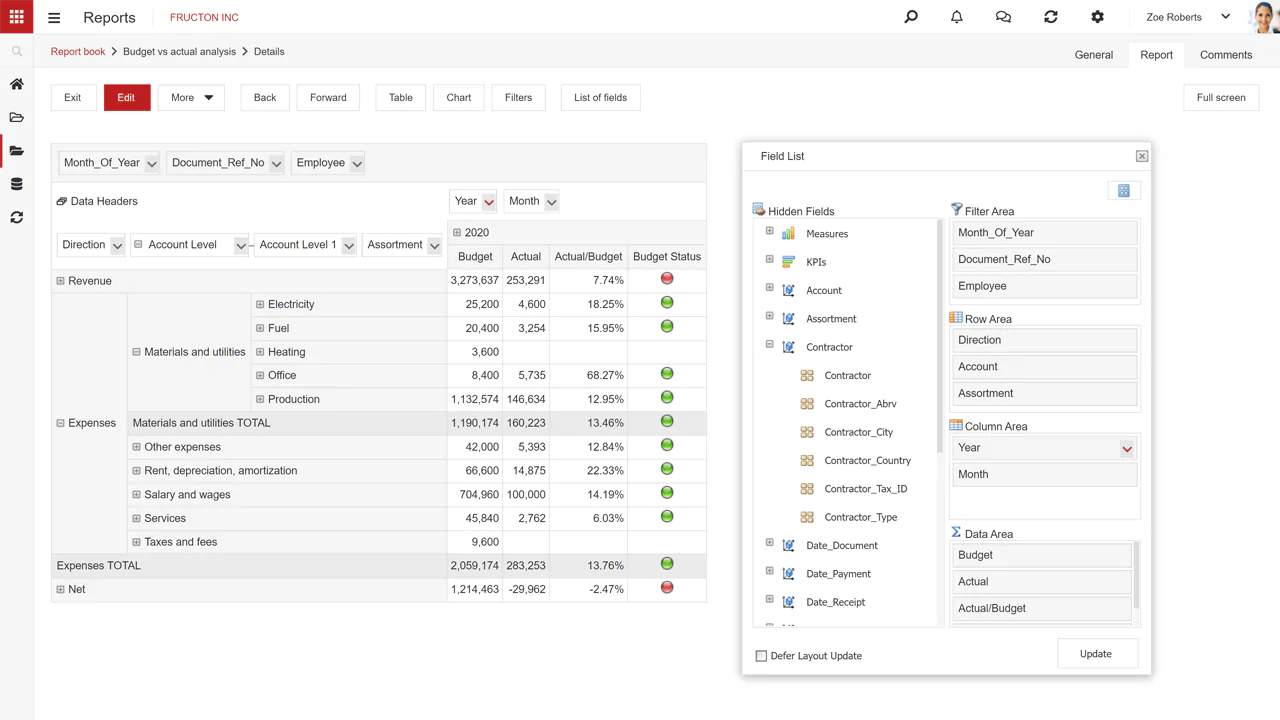The height and width of the screenshot is (720, 1280).
Task: Open search from the top bar
Action: click(x=910, y=17)
